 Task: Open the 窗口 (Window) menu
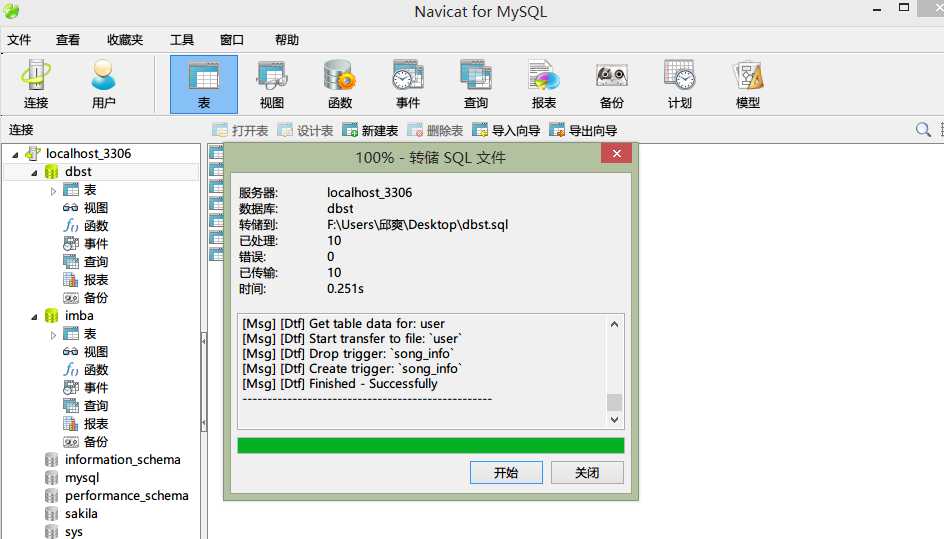232,40
